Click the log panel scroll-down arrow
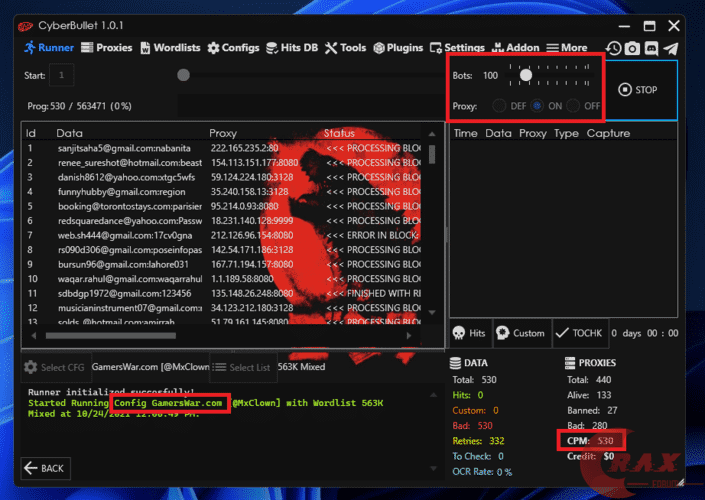The width and height of the screenshot is (705, 500). tap(433, 469)
